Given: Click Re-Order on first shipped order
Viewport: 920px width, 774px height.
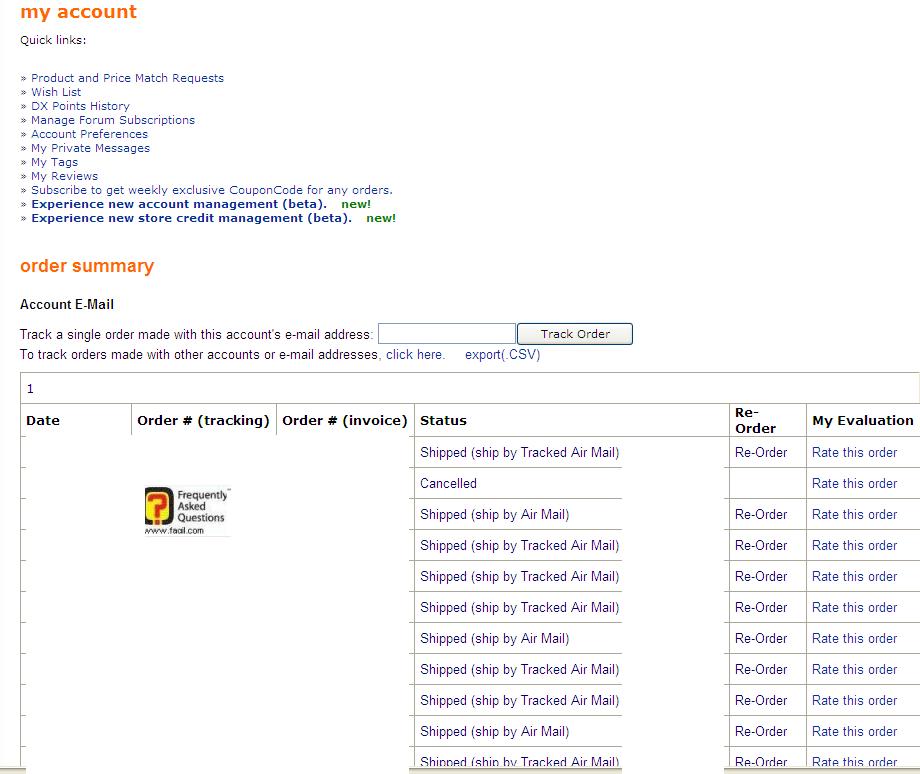Looking at the screenshot, I should (761, 452).
